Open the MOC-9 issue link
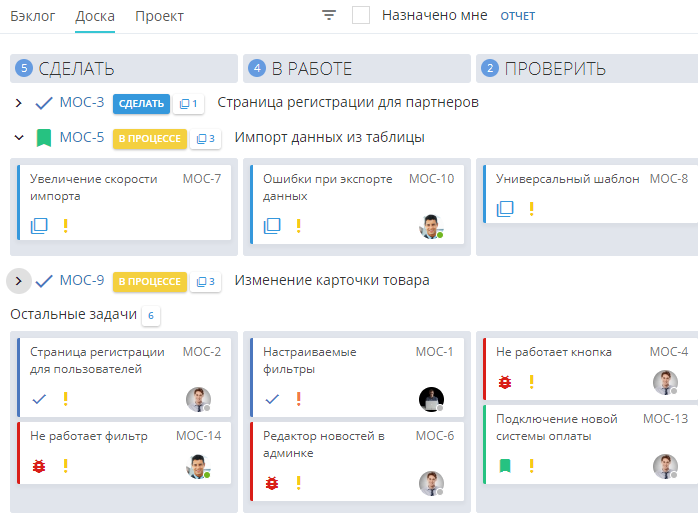Screen dimensions: 698x513 click(82, 280)
